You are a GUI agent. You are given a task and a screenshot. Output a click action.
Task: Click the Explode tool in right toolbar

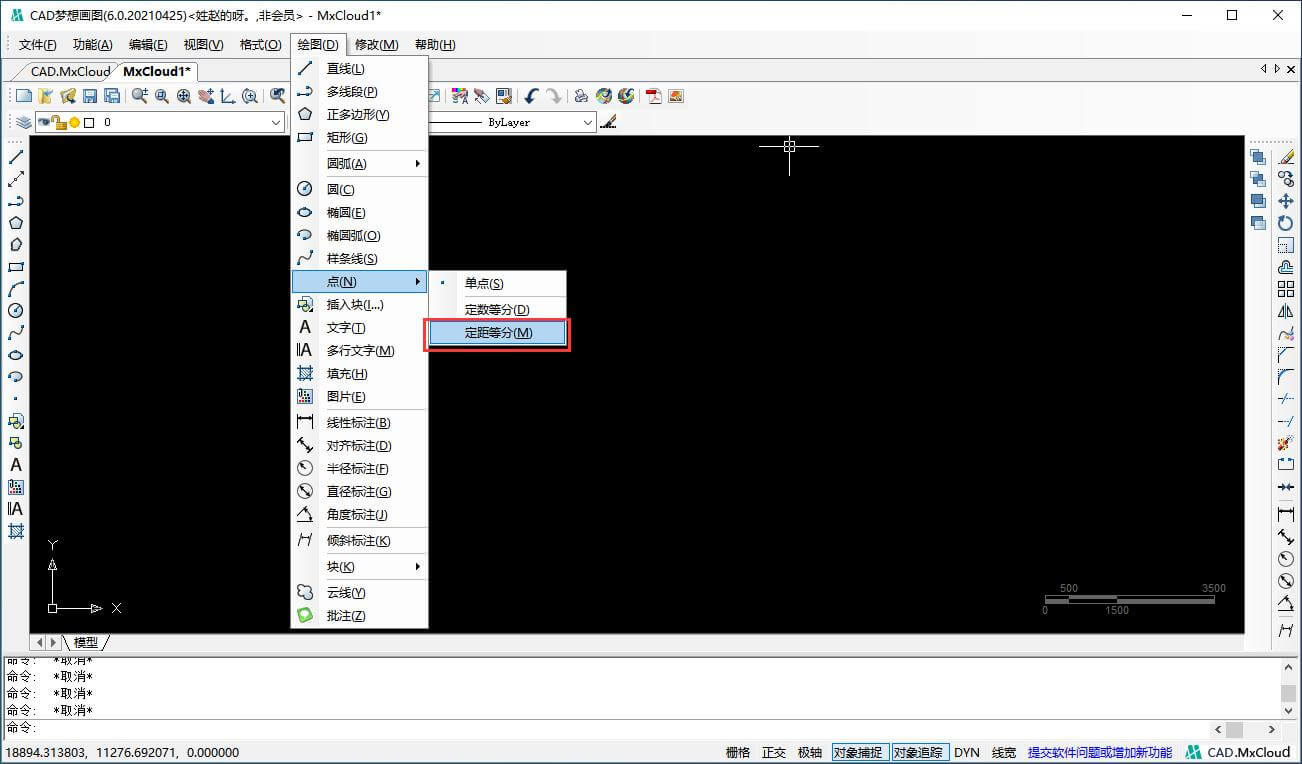pos(1286,443)
